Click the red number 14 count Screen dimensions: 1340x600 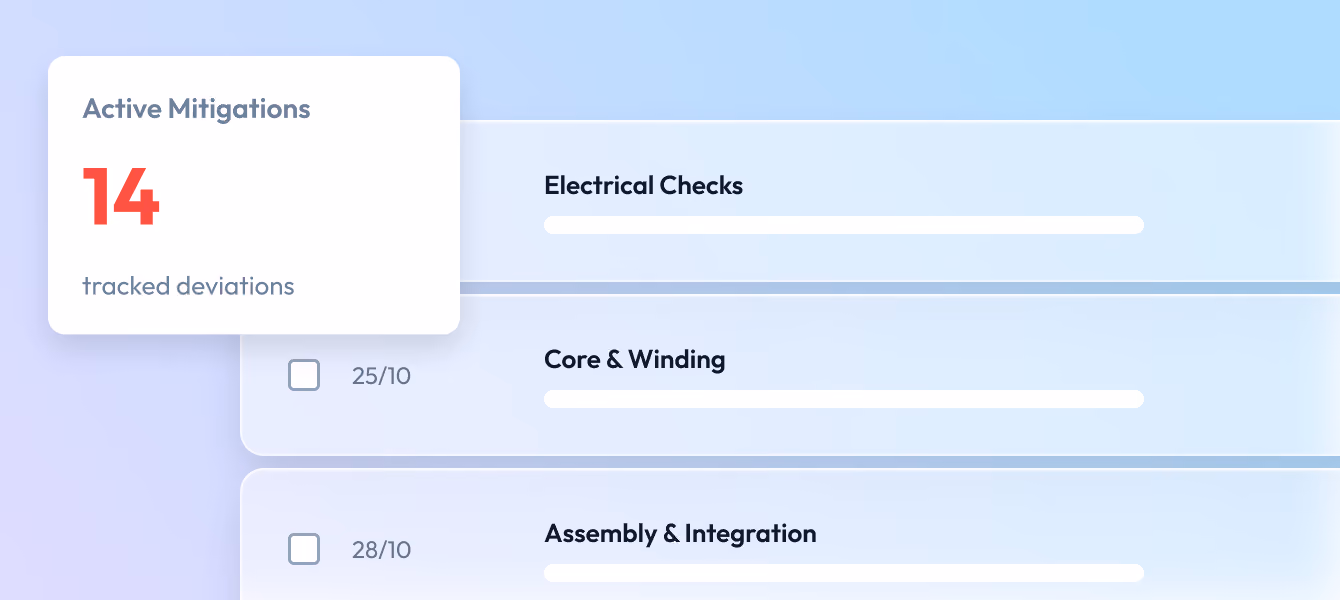pos(121,197)
